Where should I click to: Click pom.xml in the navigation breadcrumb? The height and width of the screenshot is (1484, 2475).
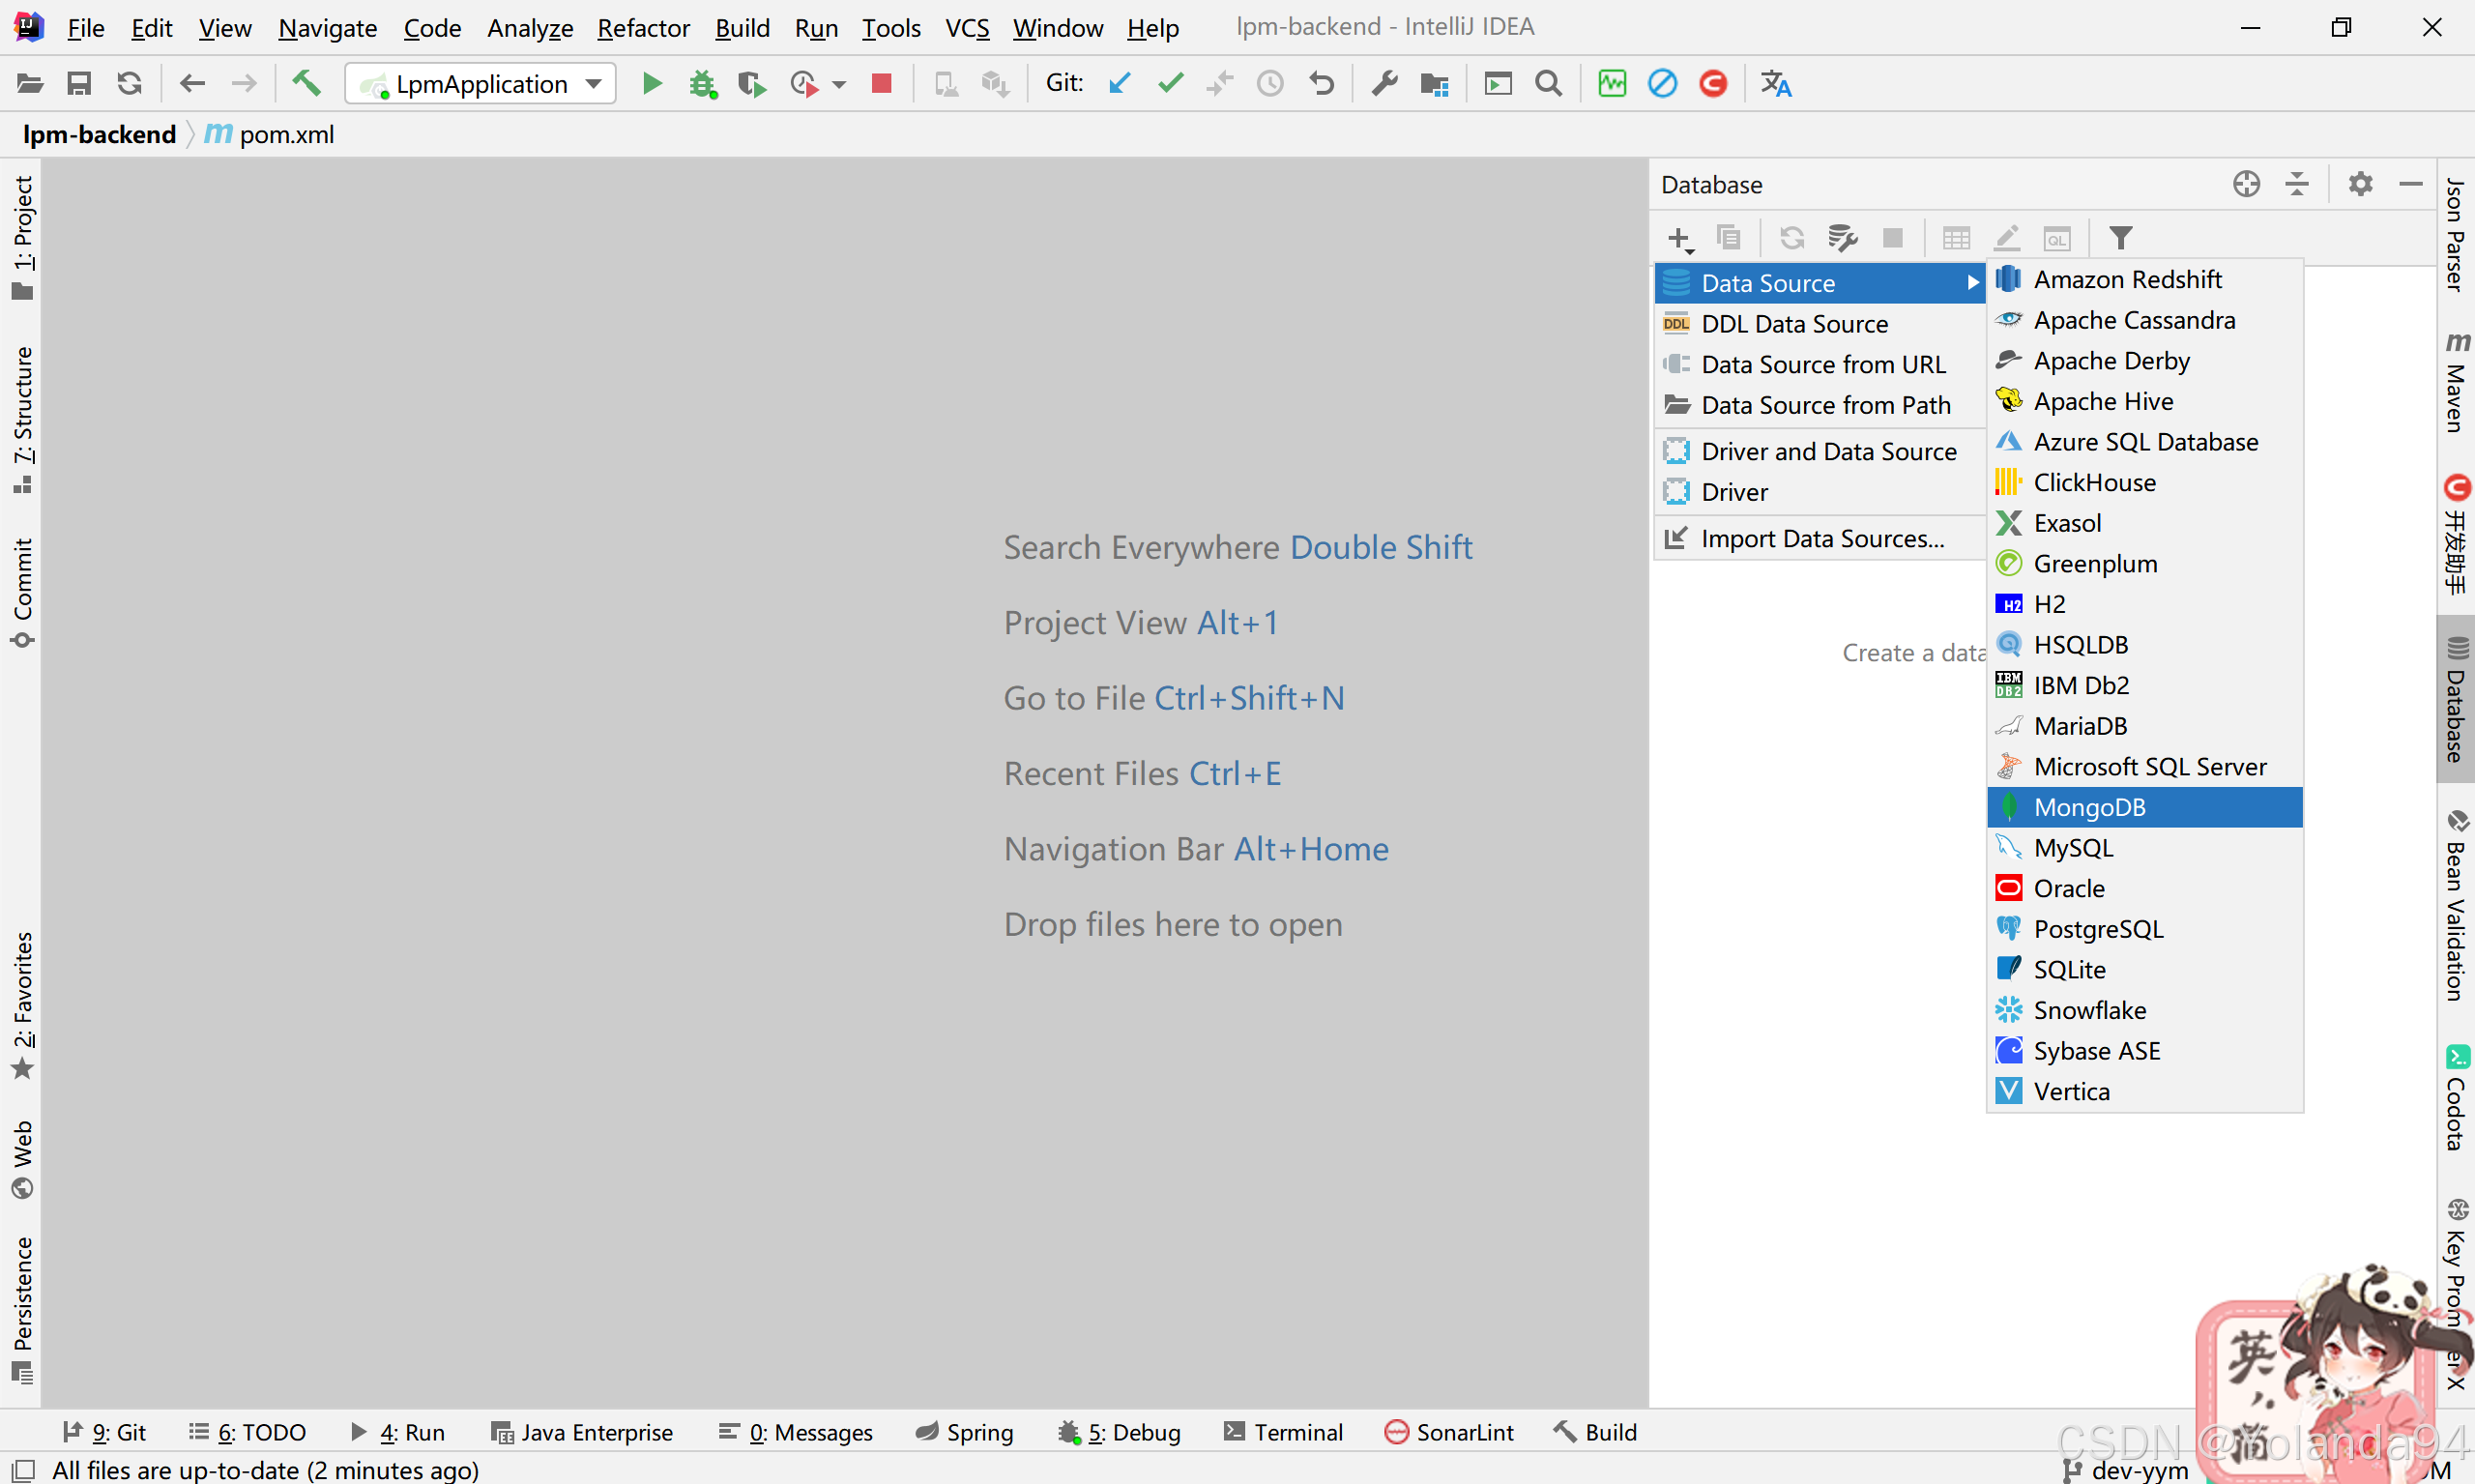(x=286, y=134)
